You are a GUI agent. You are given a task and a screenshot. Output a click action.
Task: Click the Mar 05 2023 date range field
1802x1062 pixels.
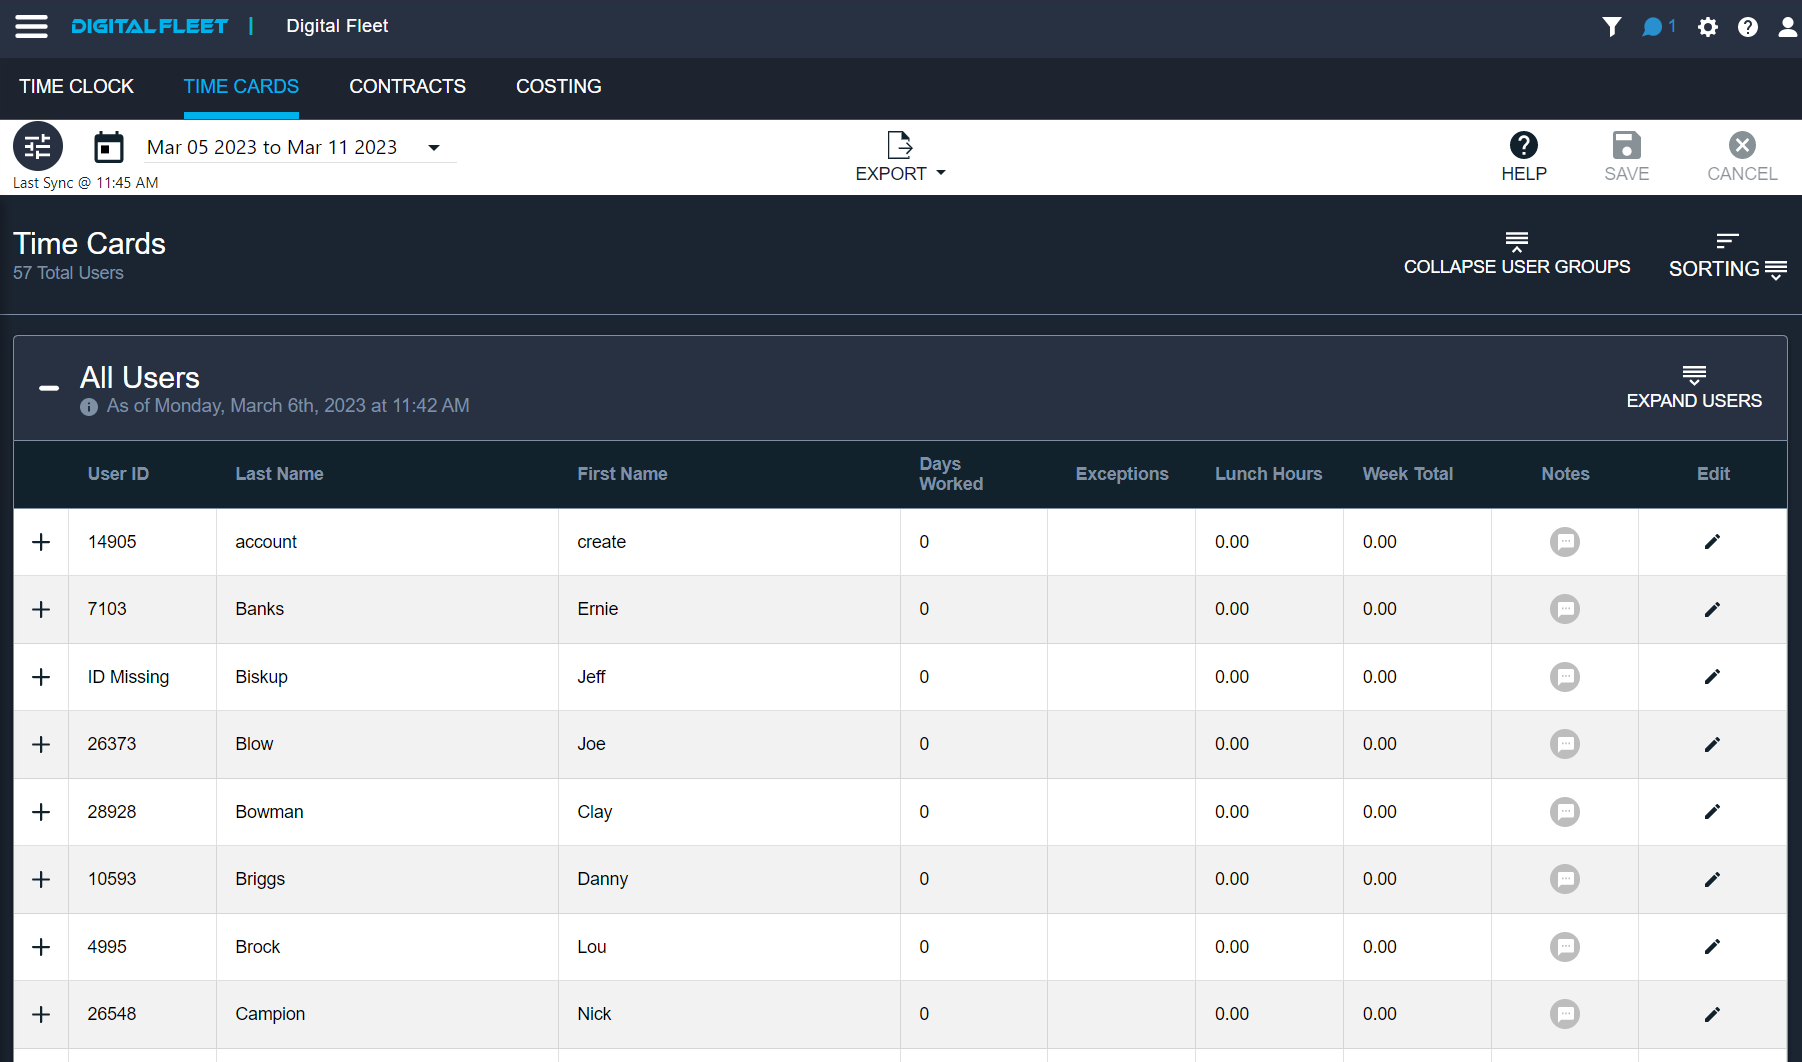pos(271,146)
